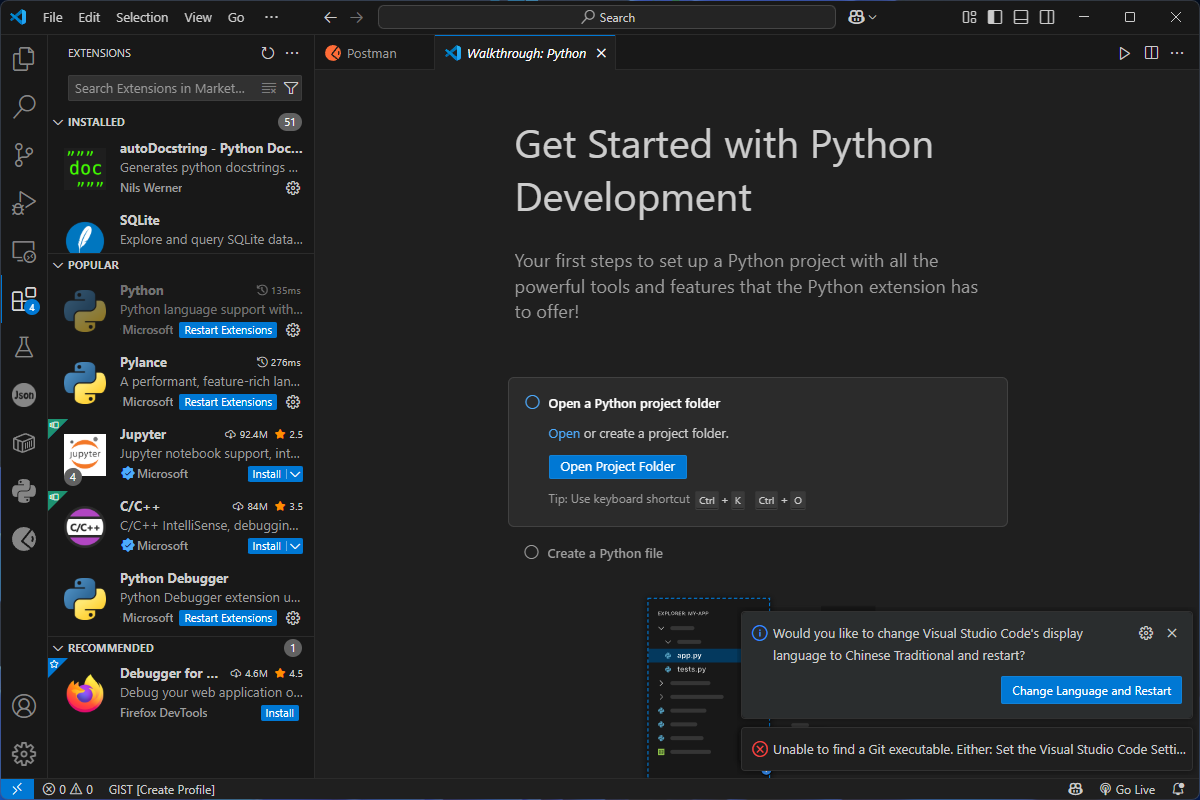Open editor More Actions menu
1200x800 pixels.
1177,53
